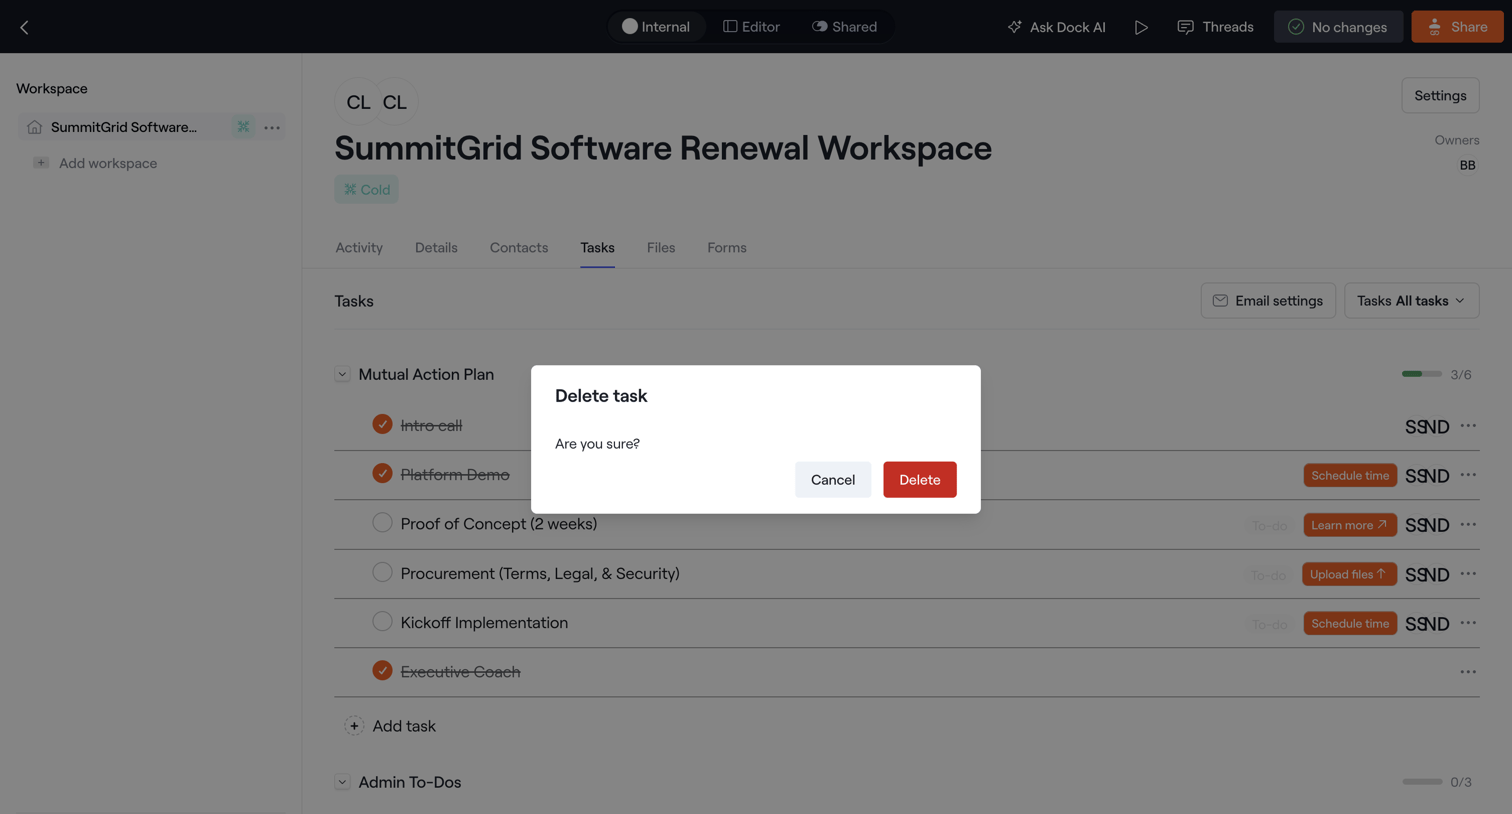Switch to Internal view mode
Image resolution: width=1512 pixels, height=814 pixels.
tap(656, 27)
